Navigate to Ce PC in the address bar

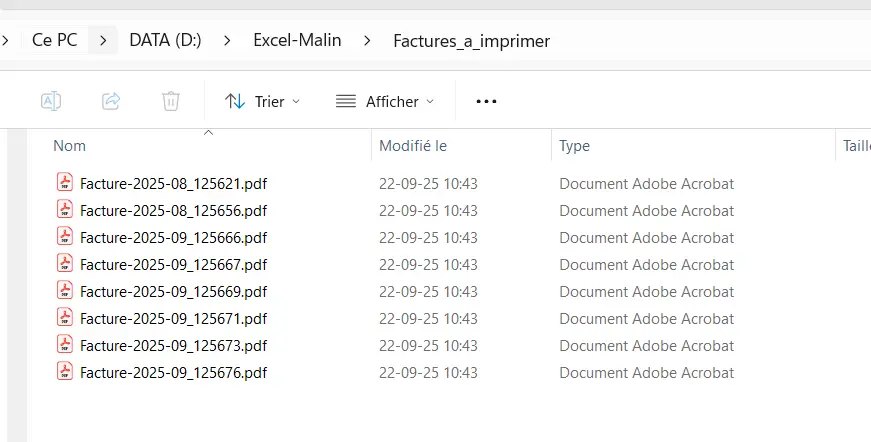(55, 41)
